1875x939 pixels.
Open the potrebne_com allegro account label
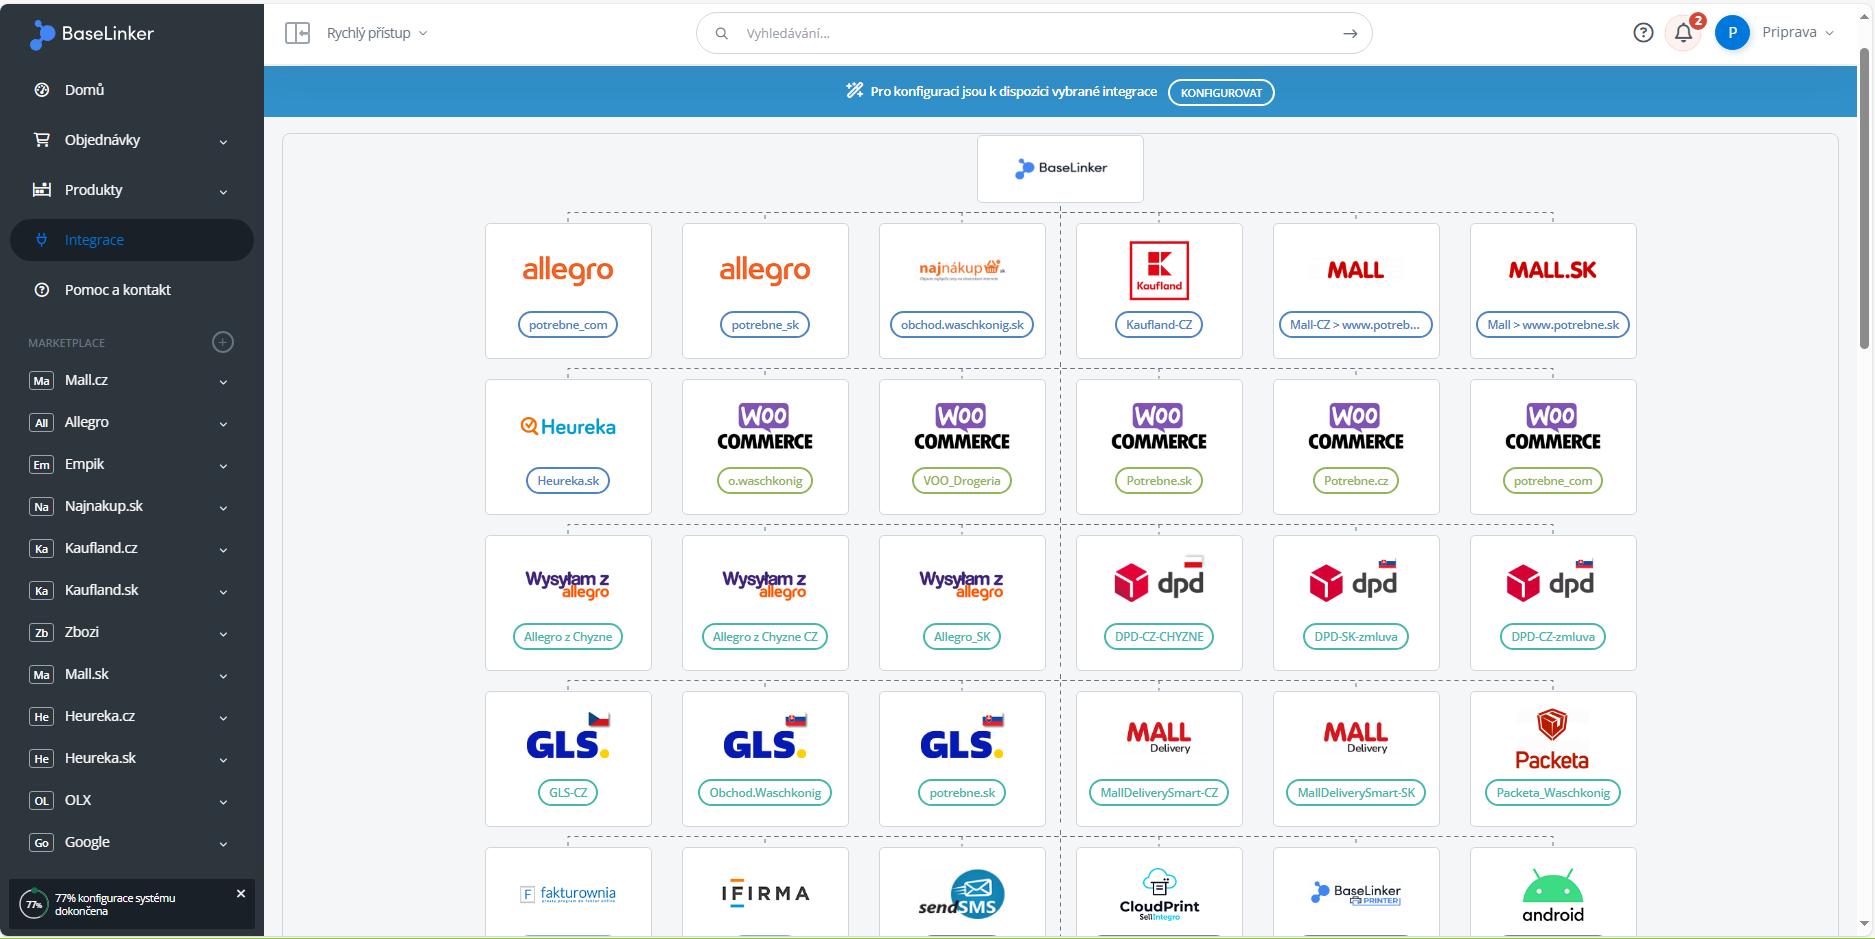coord(568,325)
